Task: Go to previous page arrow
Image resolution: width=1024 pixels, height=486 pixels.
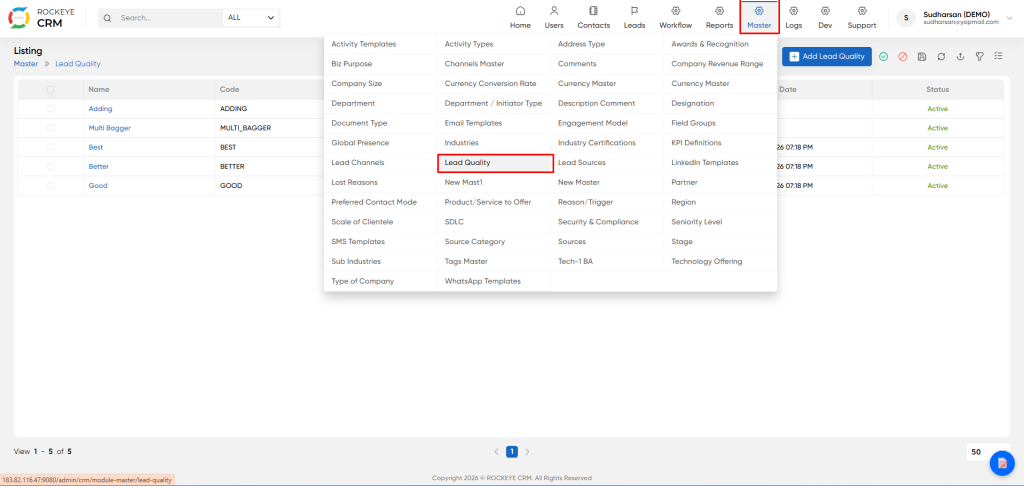Action: [x=496, y=451]
